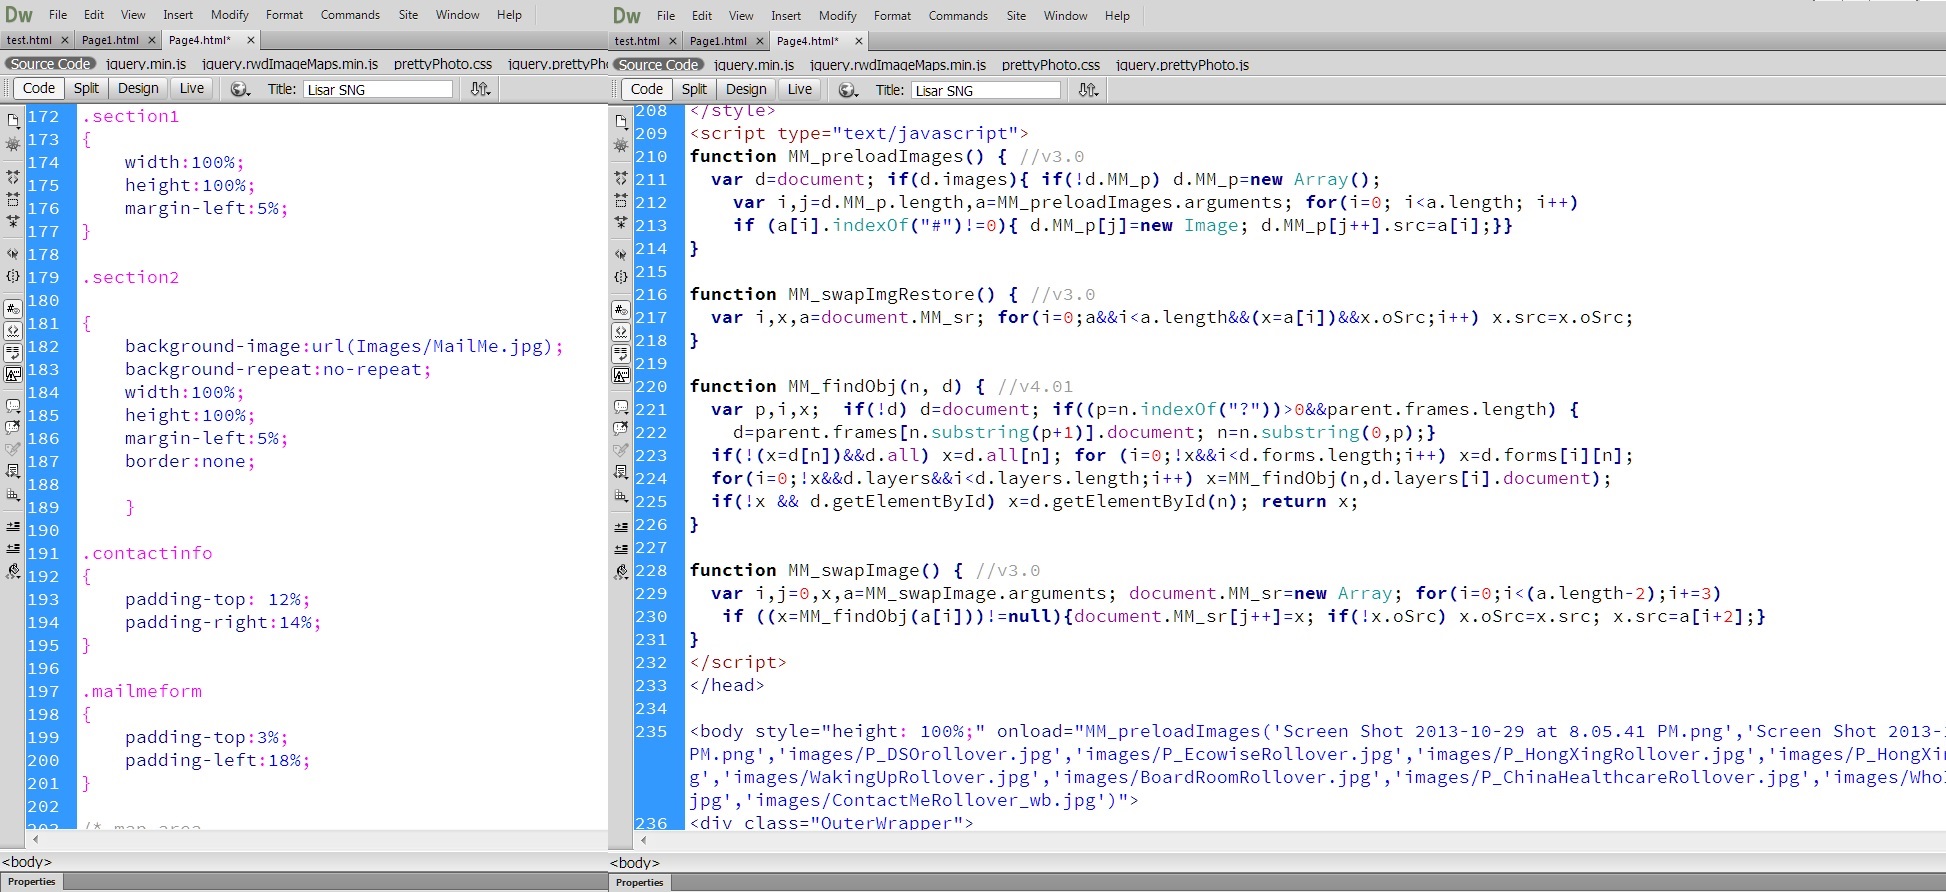This screenshot has width=1946, height=892.
Task: Open Recent Snippets dropdown in left window
Action: coord(13,472)
